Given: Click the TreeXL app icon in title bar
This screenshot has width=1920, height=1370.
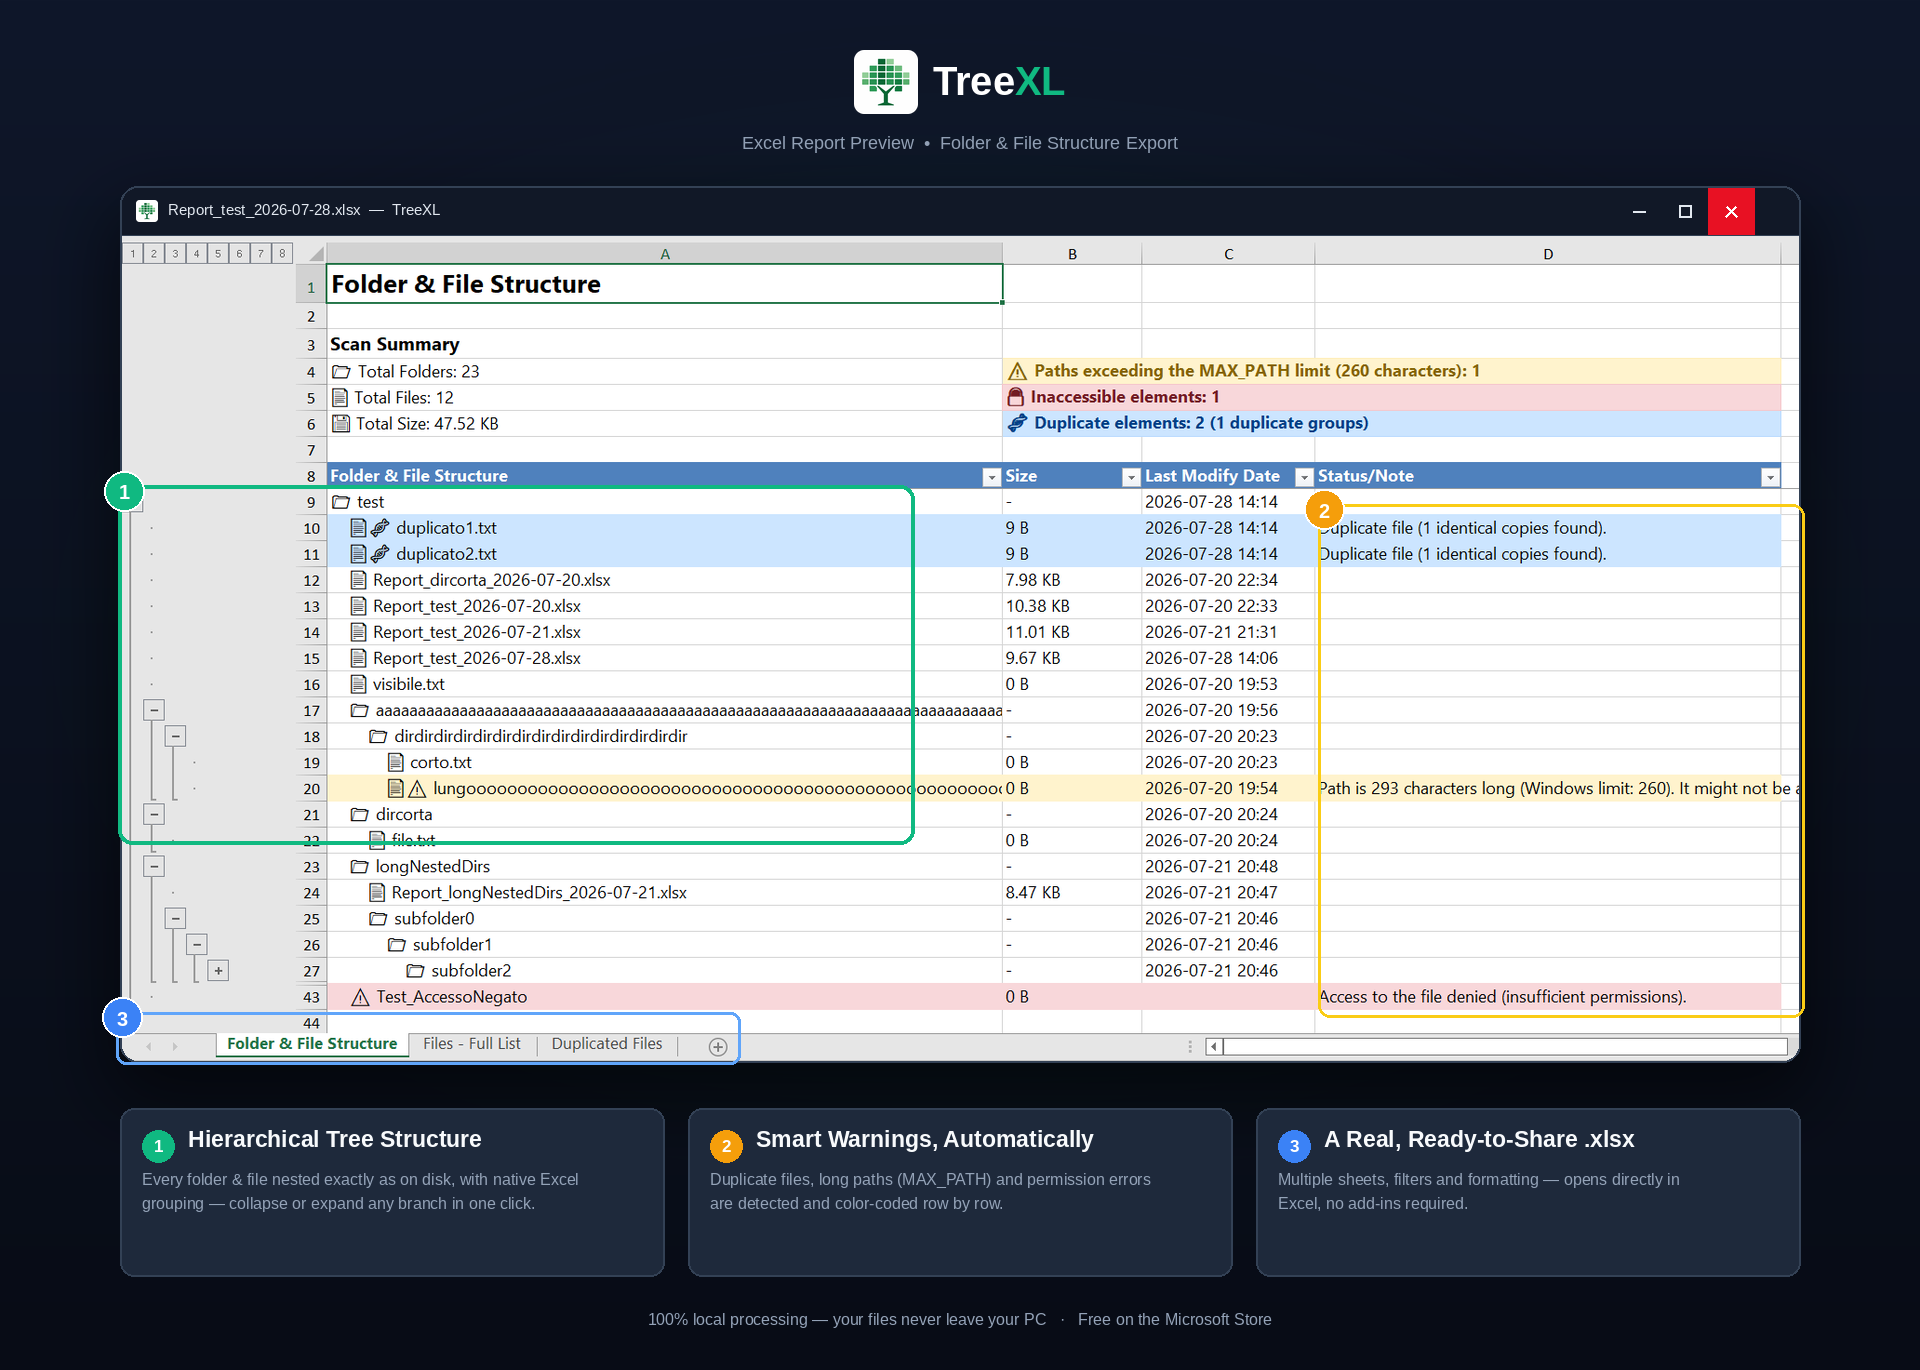Looking at the screenshot, I should click(147, 210).
